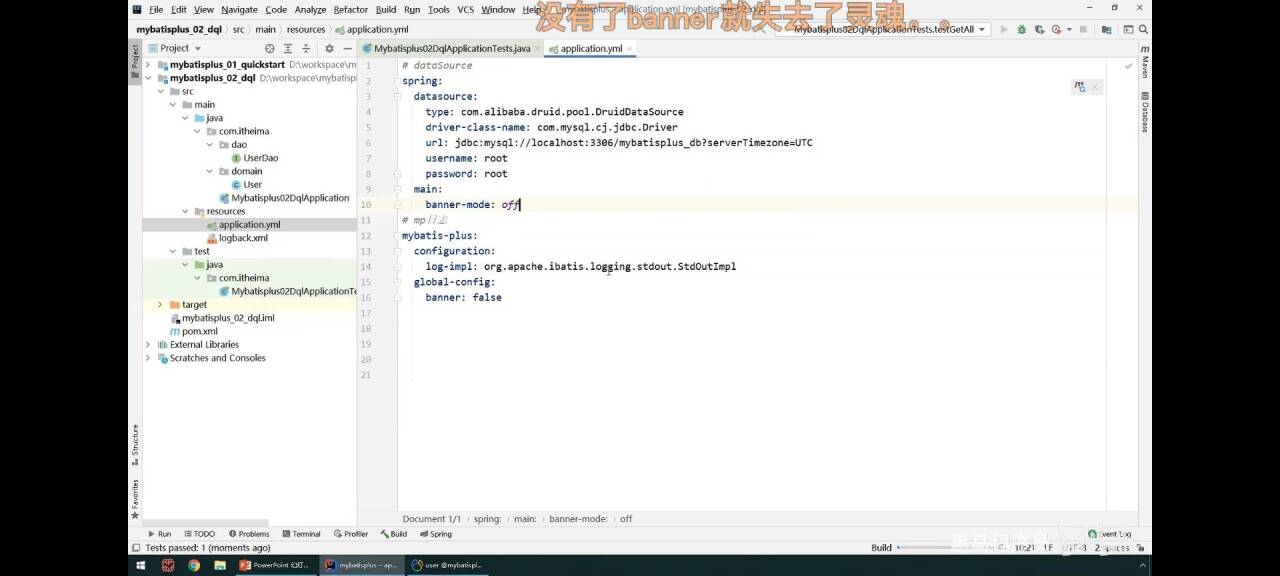Select Mybatisplus02DqlApplication class in tree
Viewport: 1280px width, 576px height.
pyautogui.click(x=284, y=198)
